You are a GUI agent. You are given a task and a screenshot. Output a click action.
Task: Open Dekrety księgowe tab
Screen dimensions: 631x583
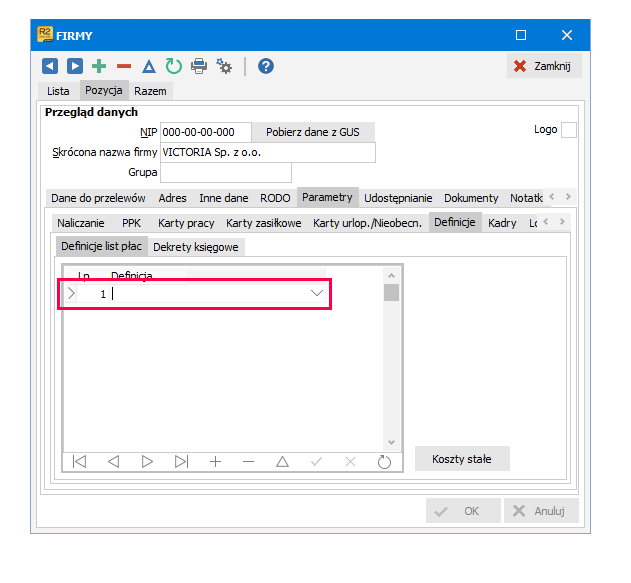[x=196, y=247]
